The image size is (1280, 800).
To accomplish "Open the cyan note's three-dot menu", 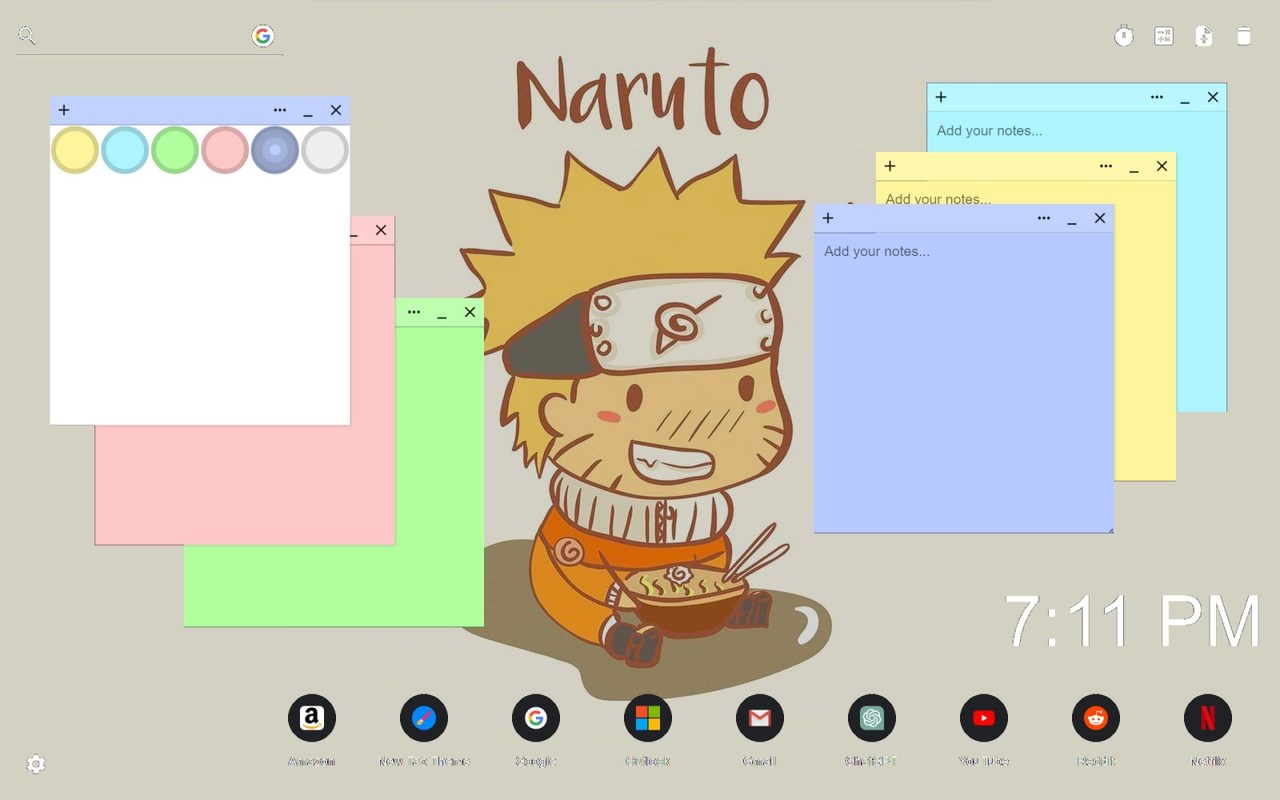I will tap(1157, 97).
